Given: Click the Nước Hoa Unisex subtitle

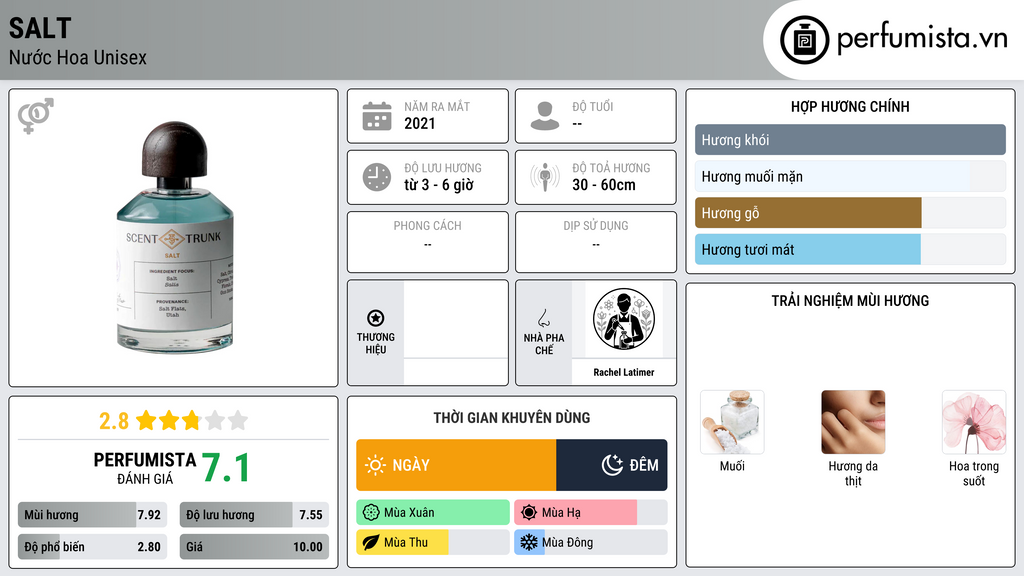Looking at the screenshot, I should (78, 57).
